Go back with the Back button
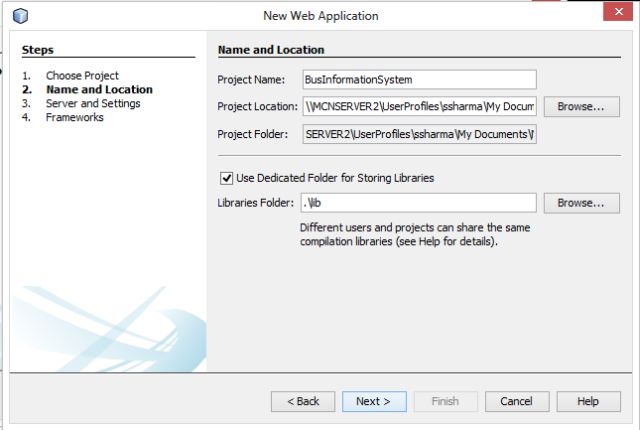The height and width of the screenshot is (430, 640). coord(303,401)
